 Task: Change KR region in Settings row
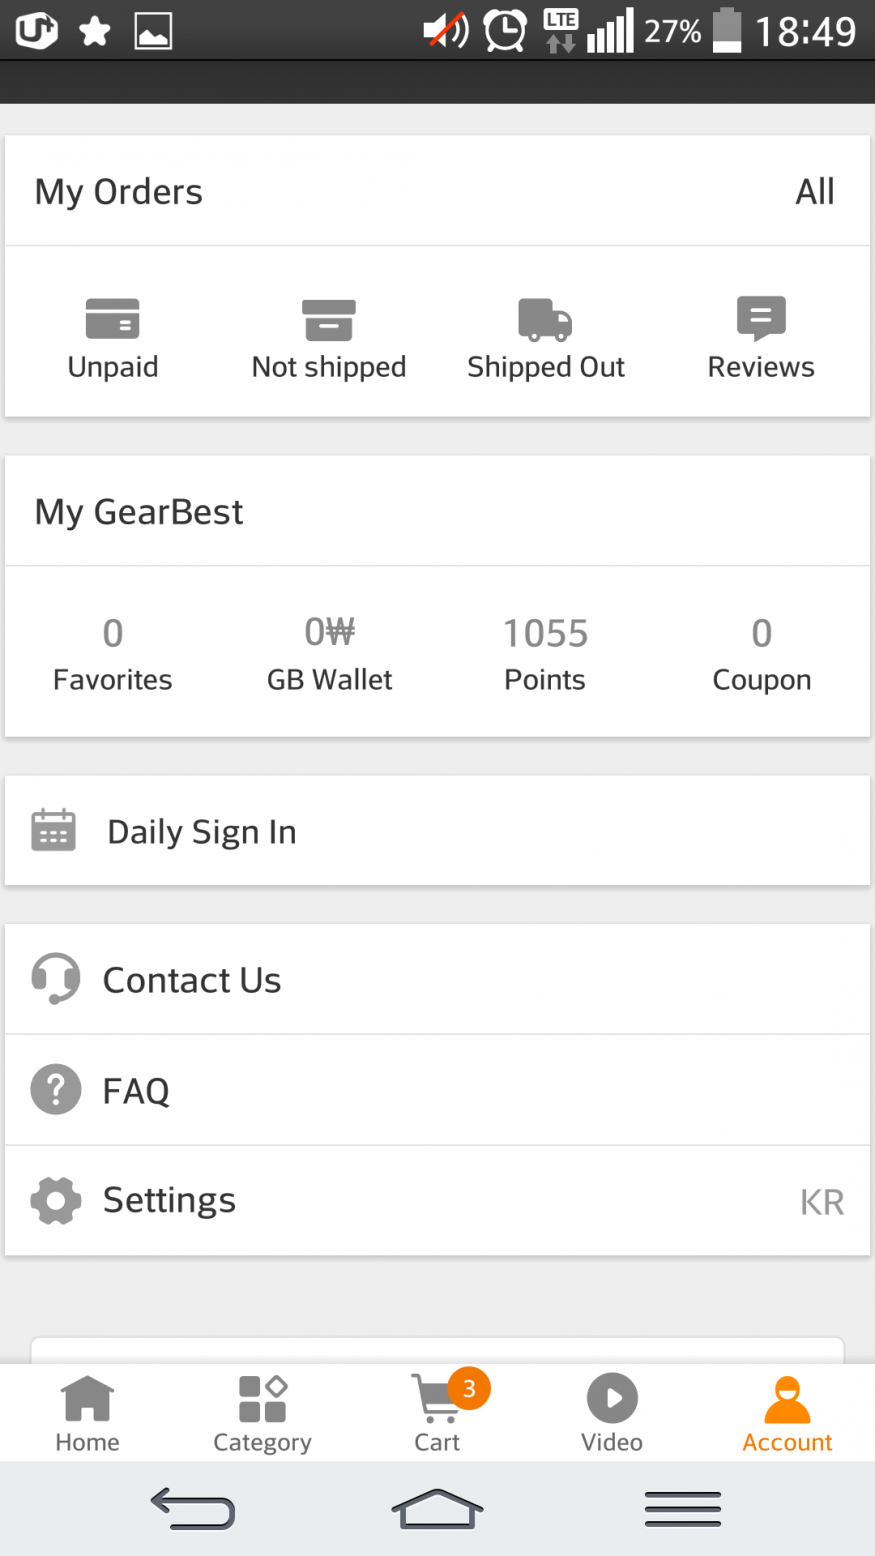tap(822, 1201)
